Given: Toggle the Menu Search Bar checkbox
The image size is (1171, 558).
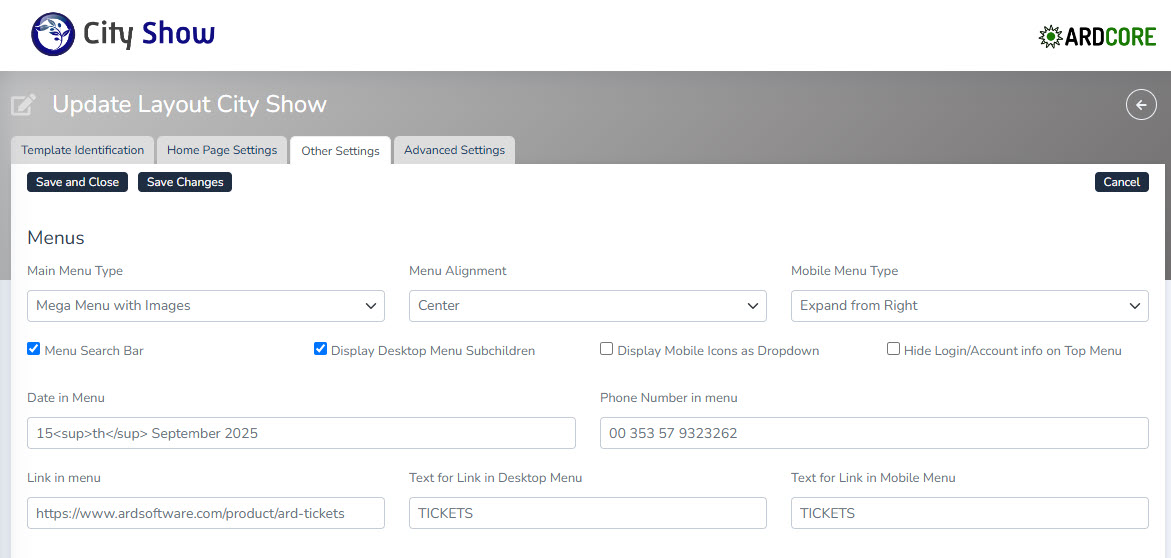Looking at the screenshot, I should click(x=34, y=349).
